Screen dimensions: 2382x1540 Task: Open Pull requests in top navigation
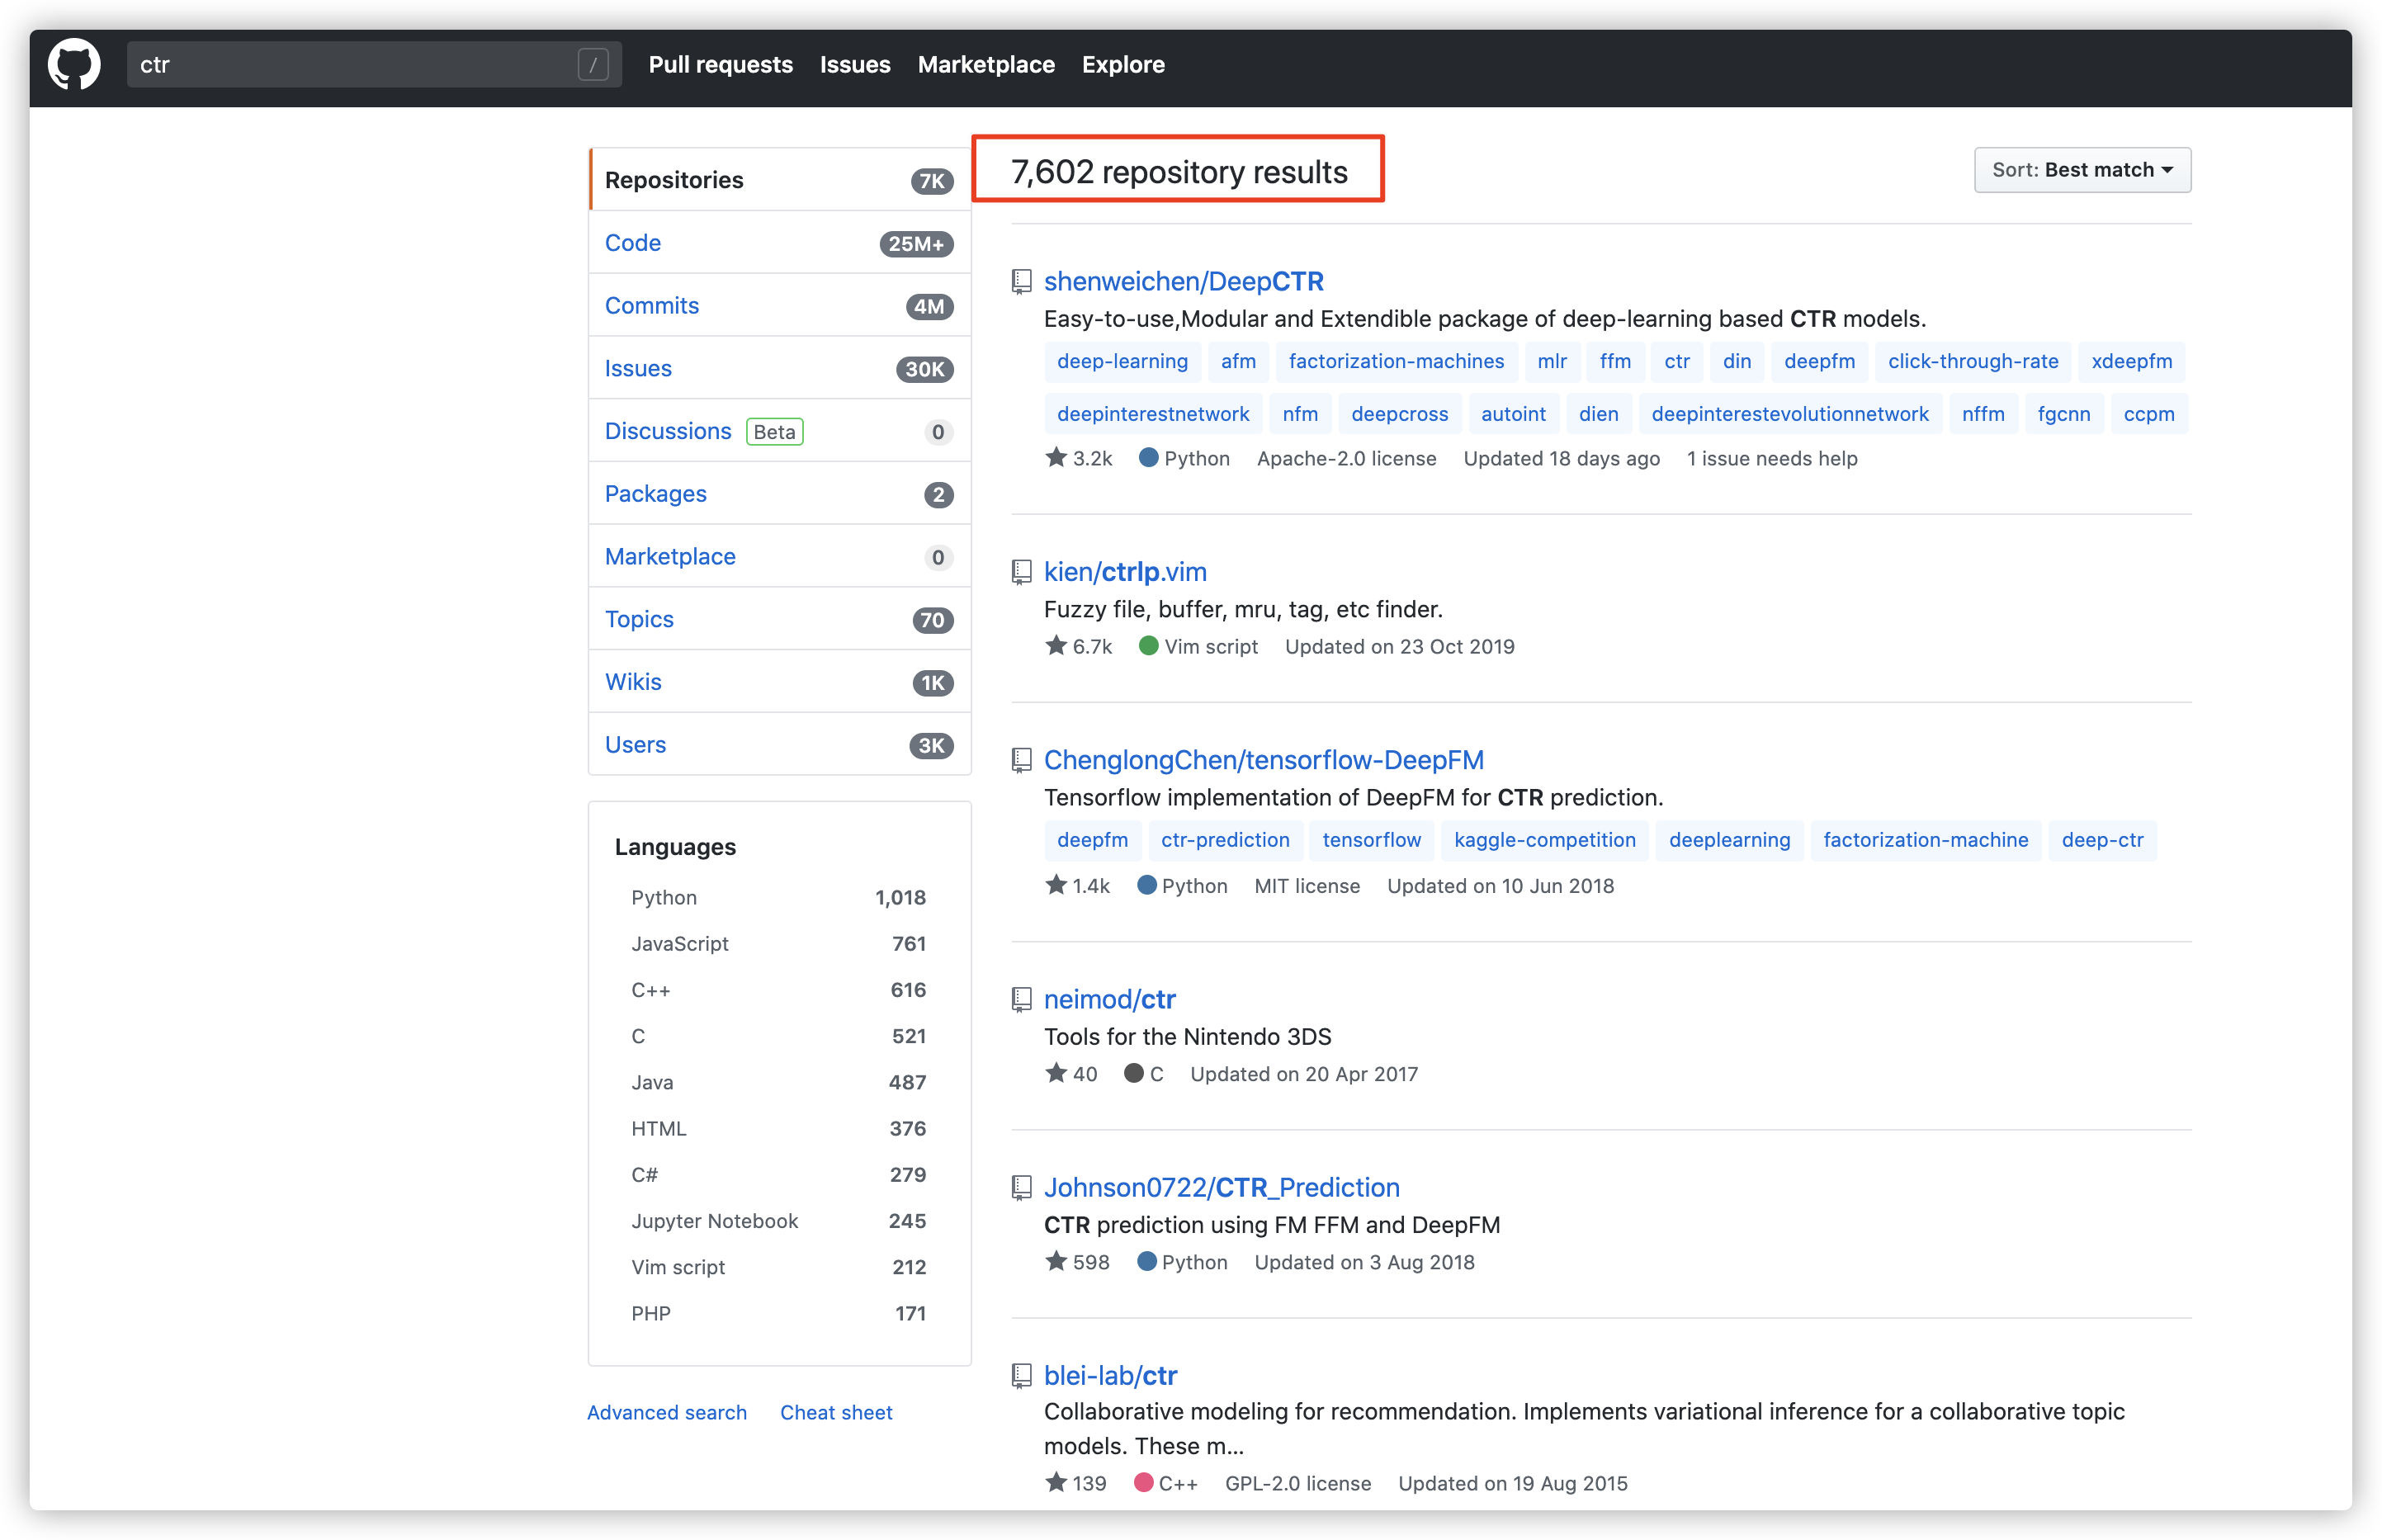click(x=720, y=65)
